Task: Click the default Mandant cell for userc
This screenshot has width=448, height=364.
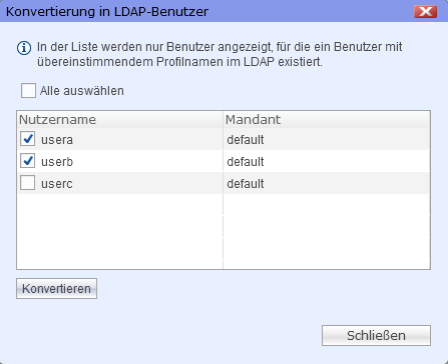Action: [x=245, y=184]
